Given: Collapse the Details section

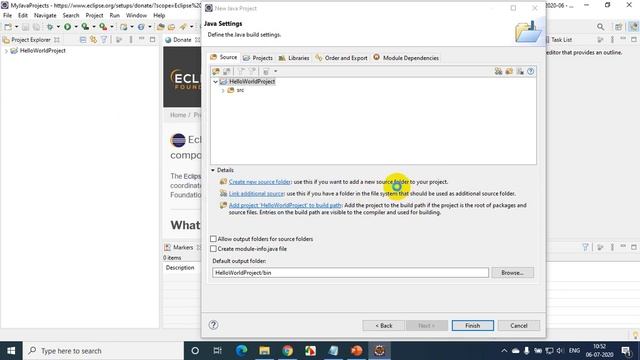Looking at the screenshot, I should [x=213, y=170].
